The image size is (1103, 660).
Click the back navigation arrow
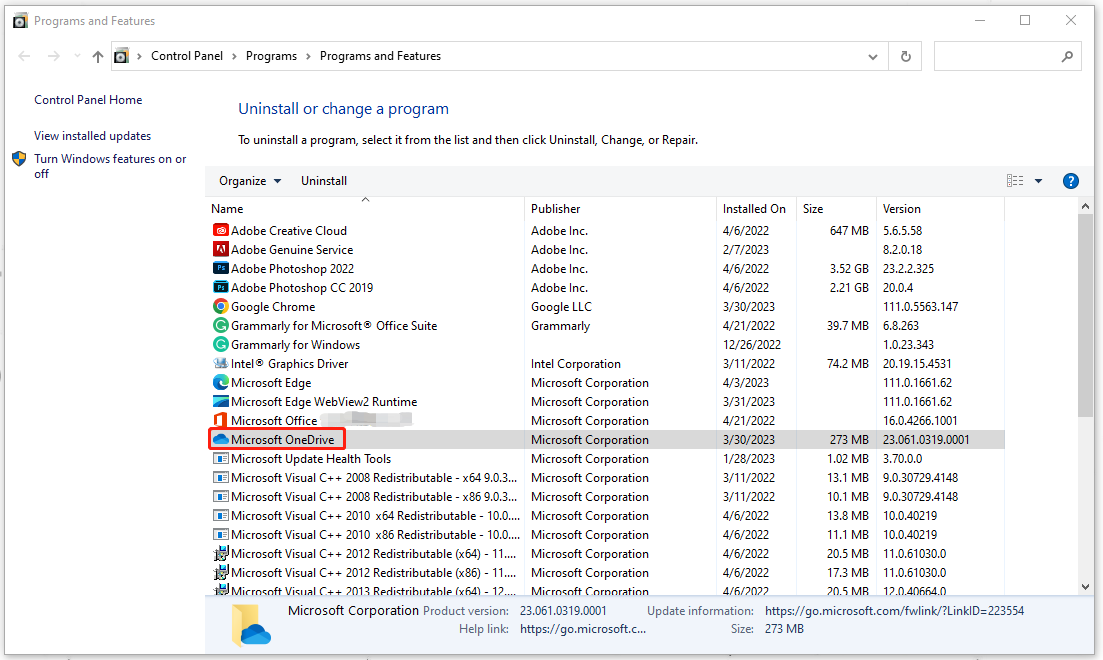click(24, 56)
